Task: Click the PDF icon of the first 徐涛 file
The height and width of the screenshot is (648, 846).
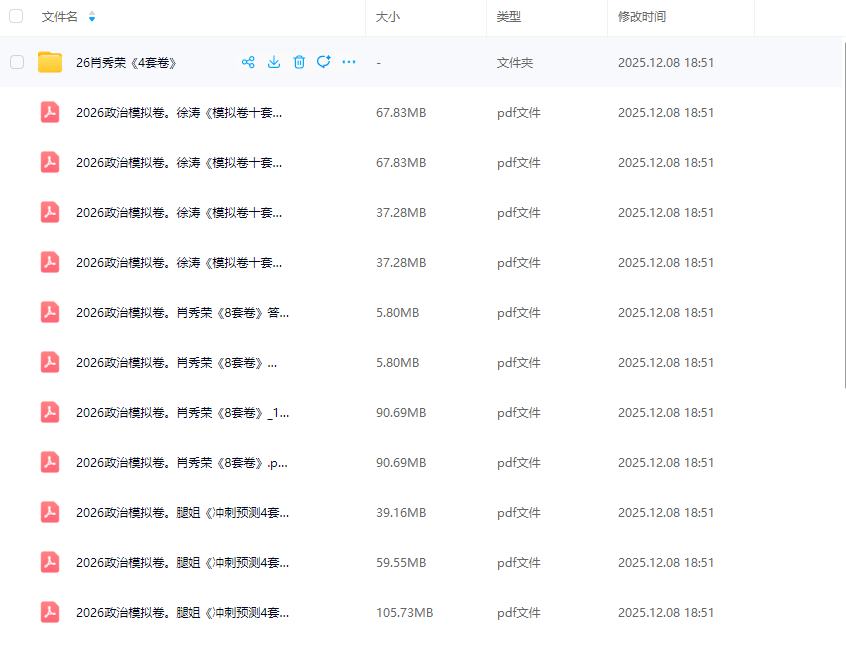Action: [50, 112]
